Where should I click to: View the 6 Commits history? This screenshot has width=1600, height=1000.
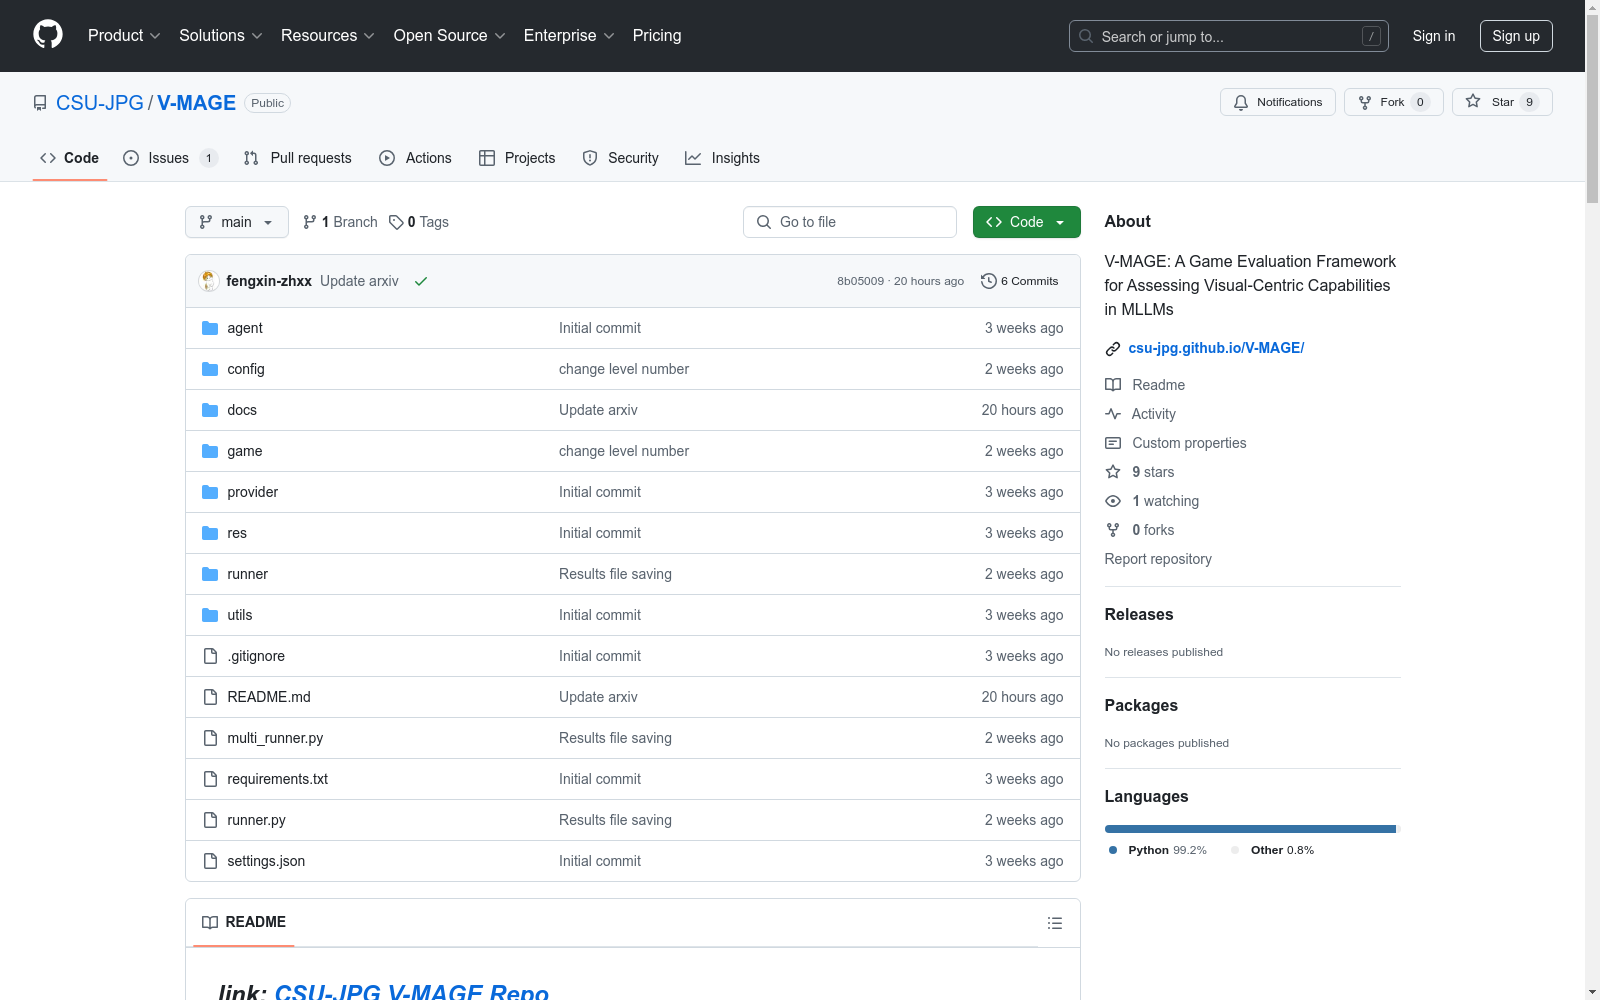(x=1020, y=281)
